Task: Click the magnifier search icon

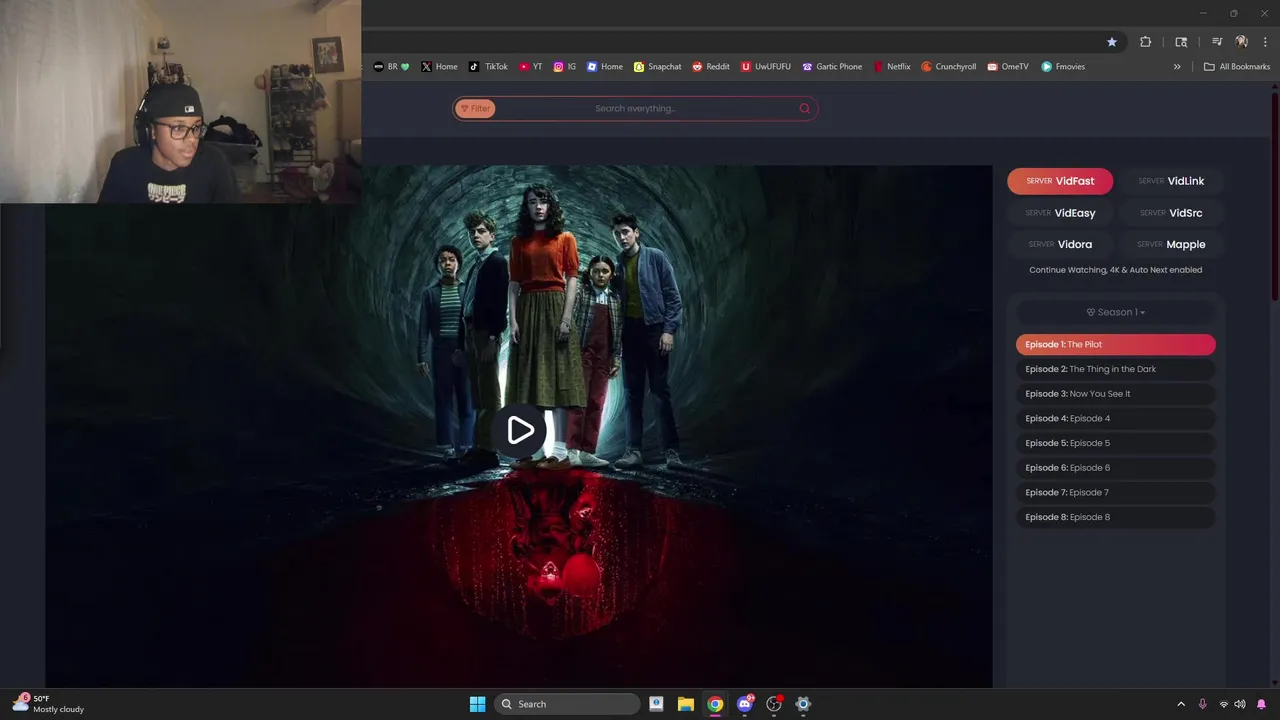Action: coord(804,108)
